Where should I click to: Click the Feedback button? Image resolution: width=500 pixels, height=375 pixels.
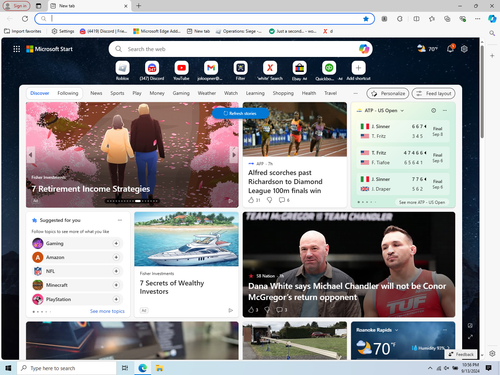click(x=462, y=354)
